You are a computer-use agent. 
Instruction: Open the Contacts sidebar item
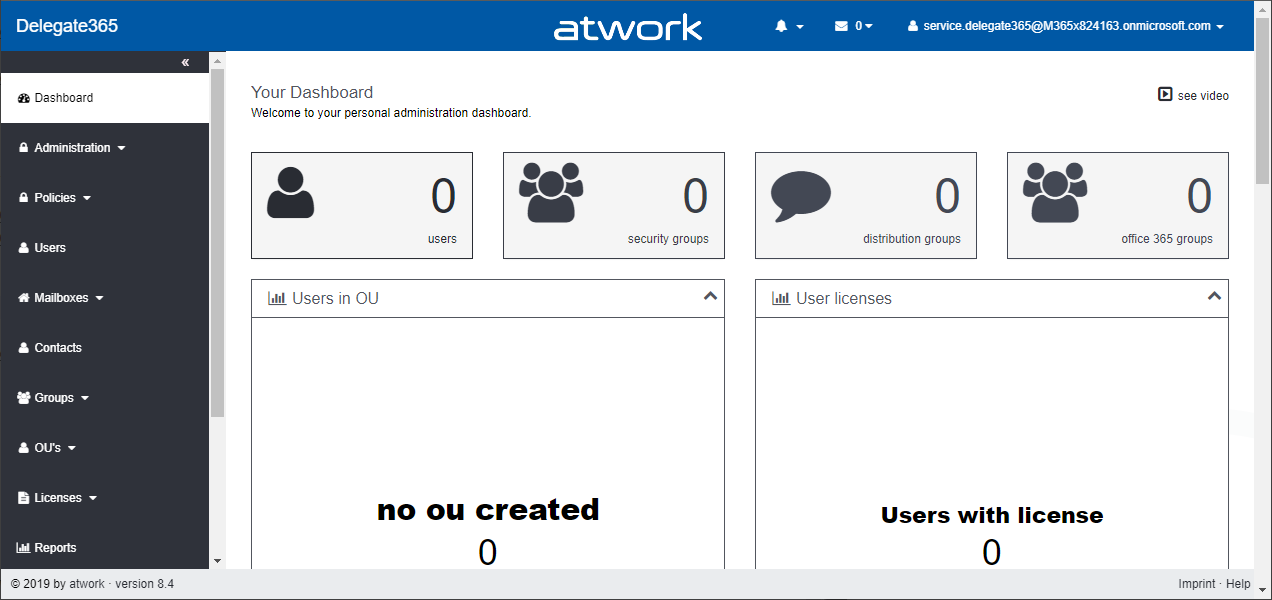[57, 348]
